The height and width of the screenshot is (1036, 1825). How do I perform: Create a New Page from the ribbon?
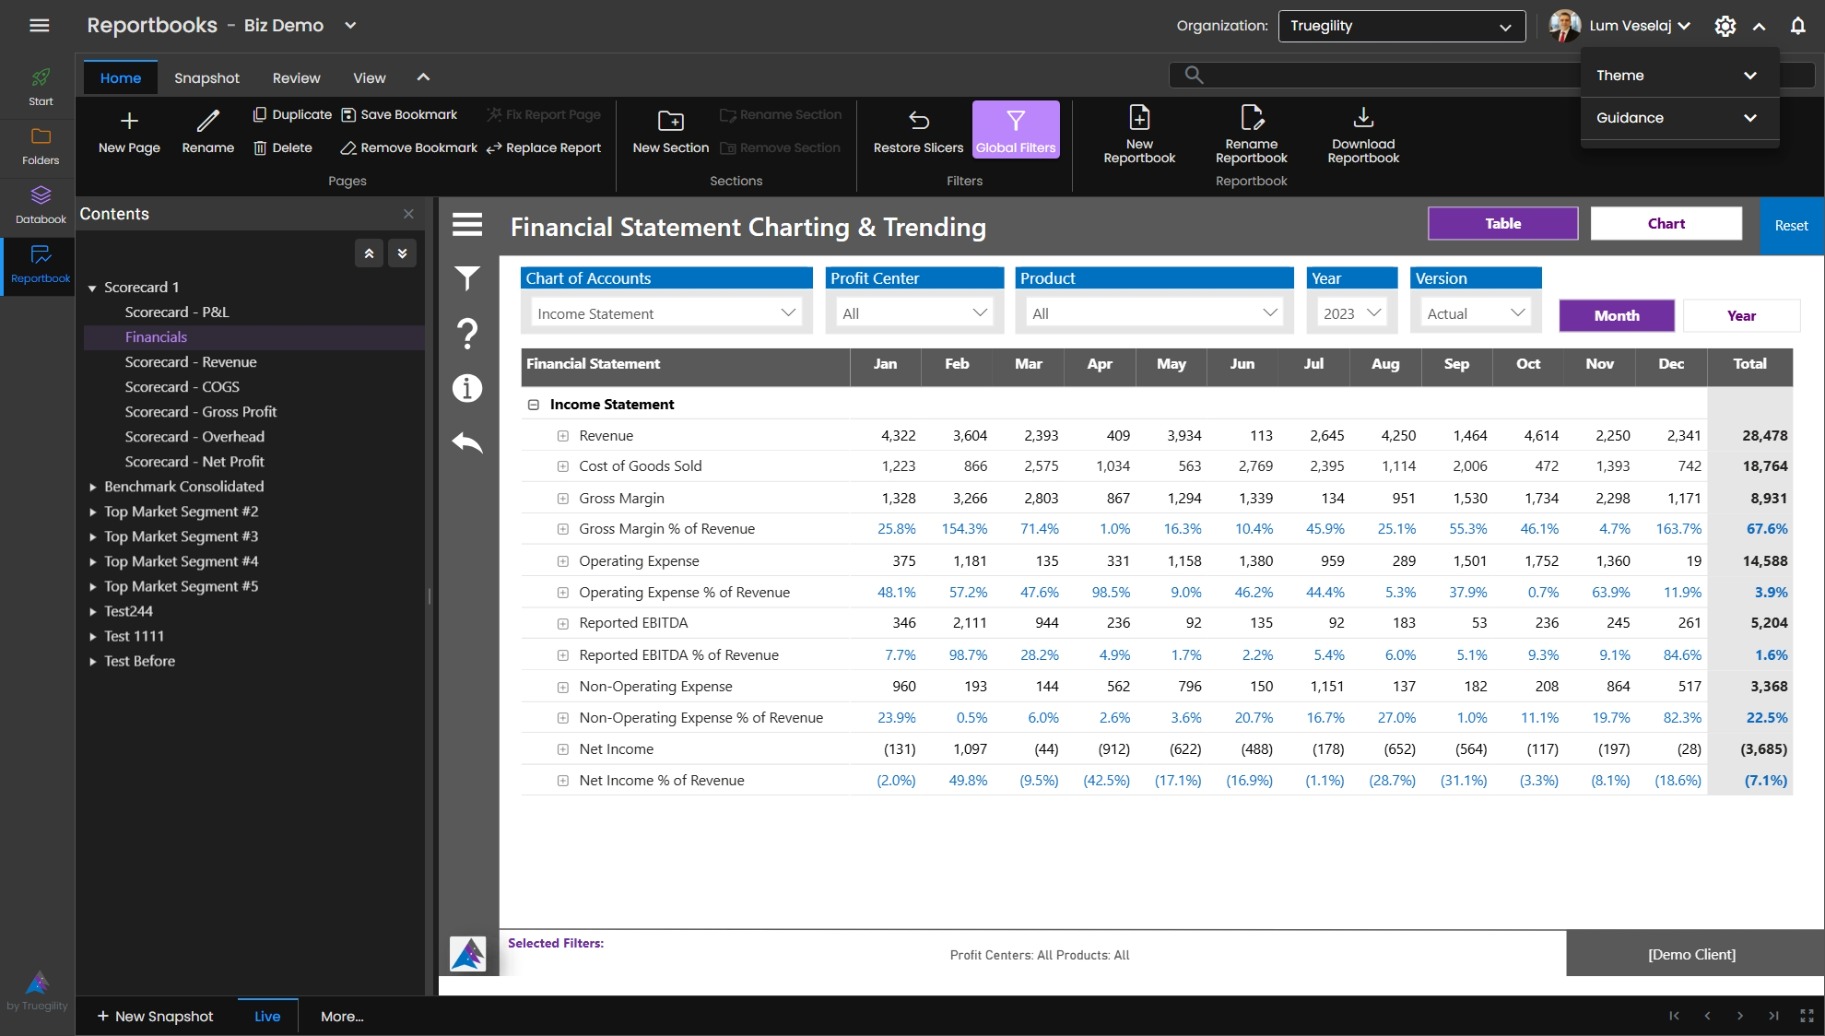coord(128,131)
